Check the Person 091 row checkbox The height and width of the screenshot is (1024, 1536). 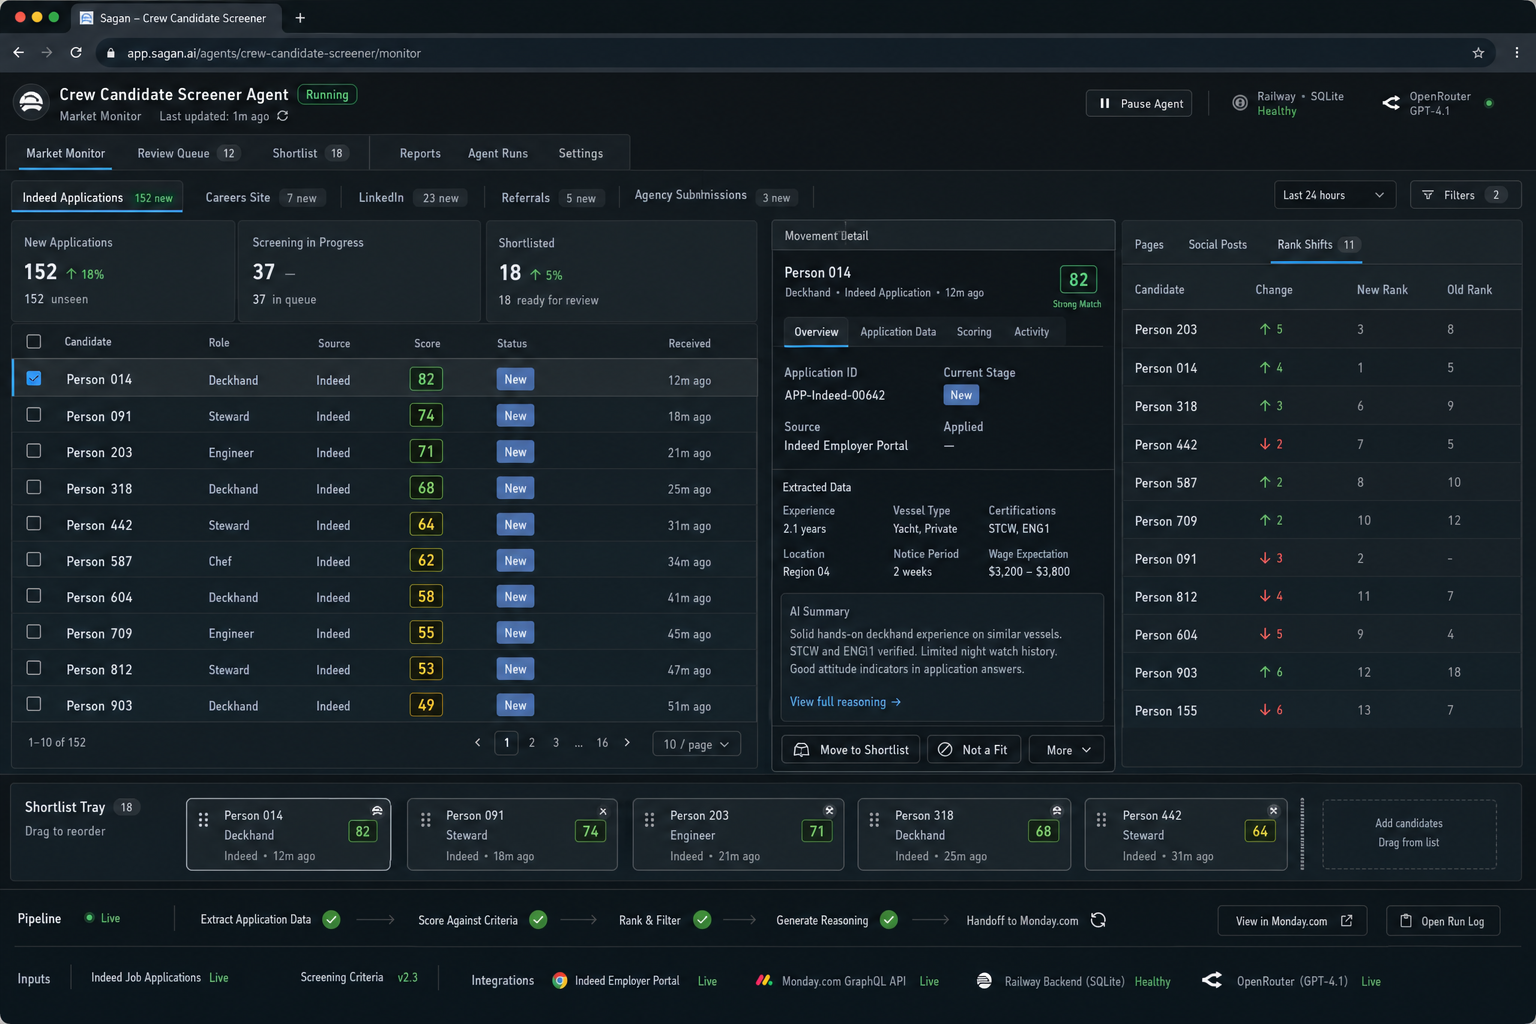34,415
